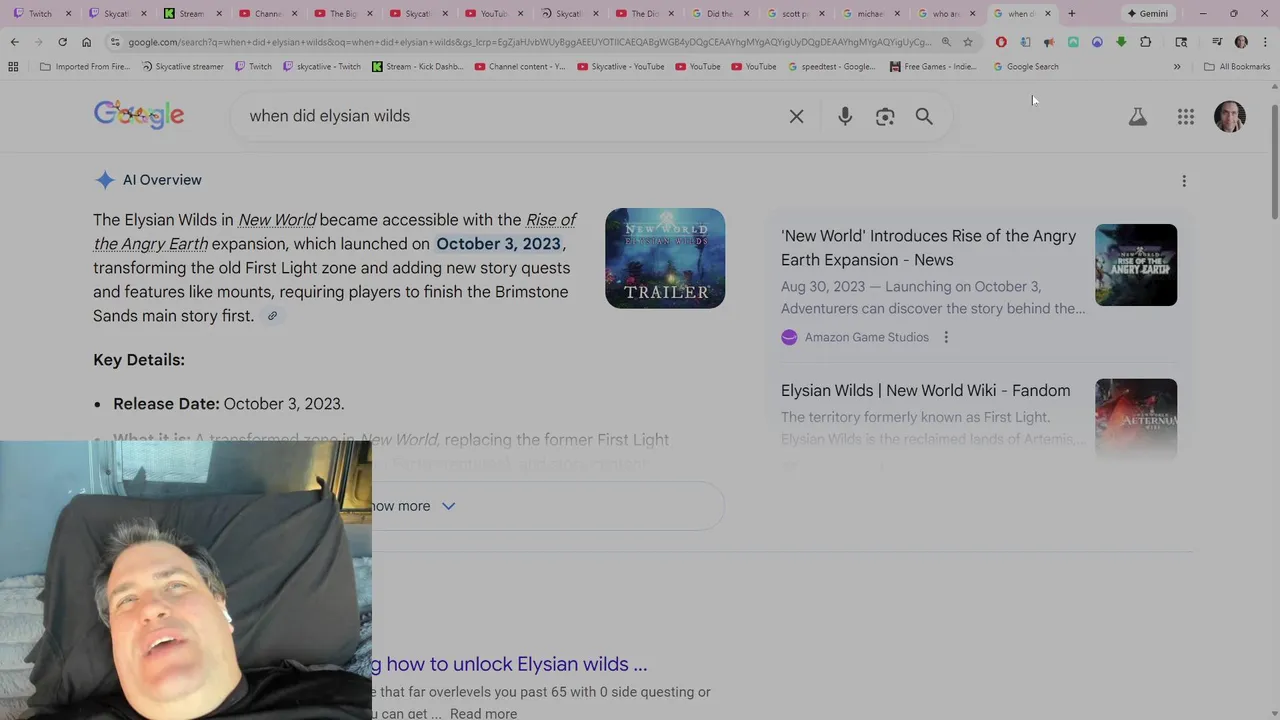1280x720 pixels.
Task: Open All Bookmarks folder
Action: tap(1237, 67)
